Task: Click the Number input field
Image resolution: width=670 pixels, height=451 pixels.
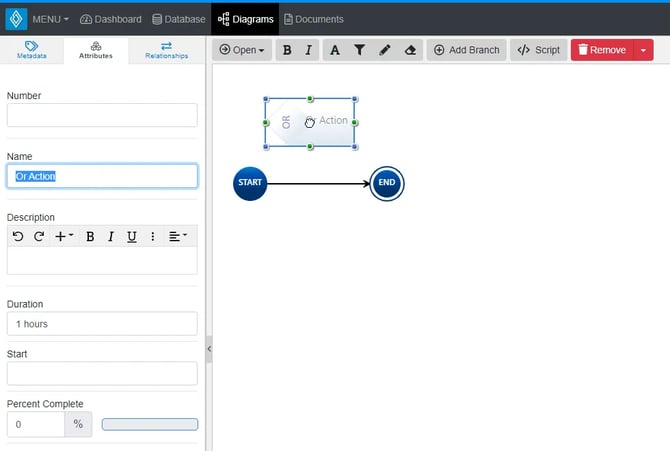Action: tap(102, 115)
